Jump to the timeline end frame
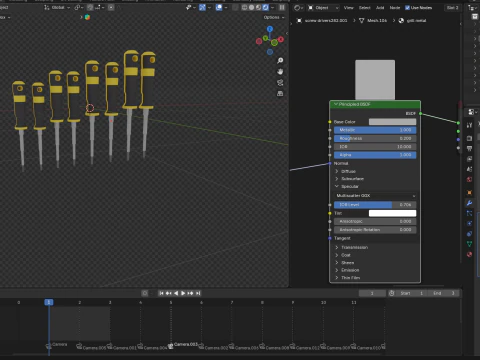480x360 pixels. click(x=198, y=293)
